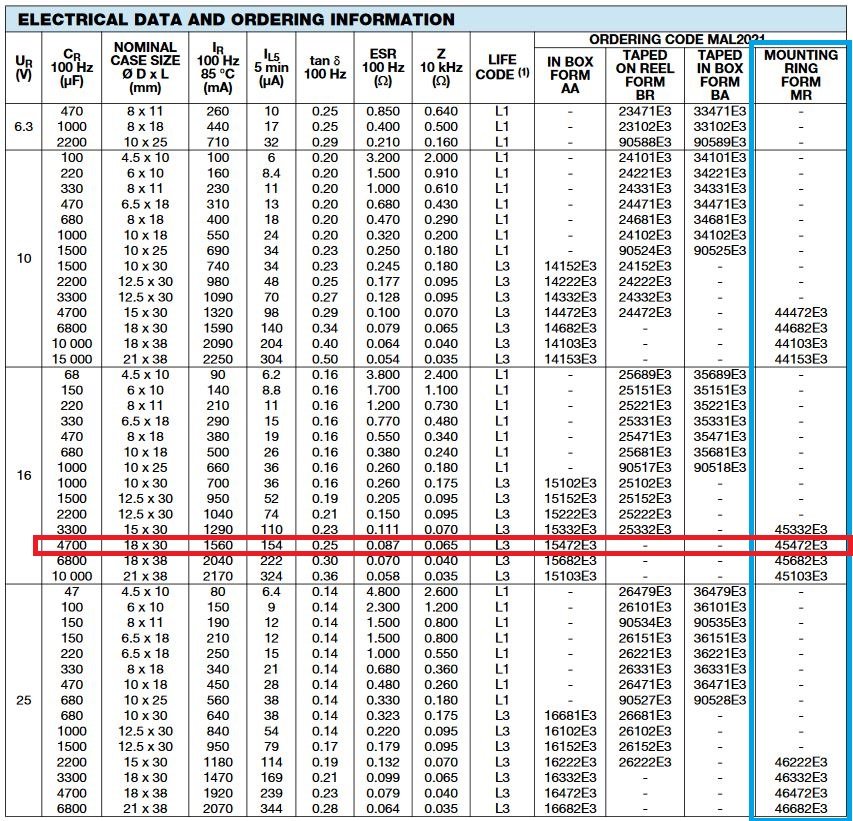Click the TAPED IN BOX FORM BA header
853x821 pixels.
tap(719, 75)
